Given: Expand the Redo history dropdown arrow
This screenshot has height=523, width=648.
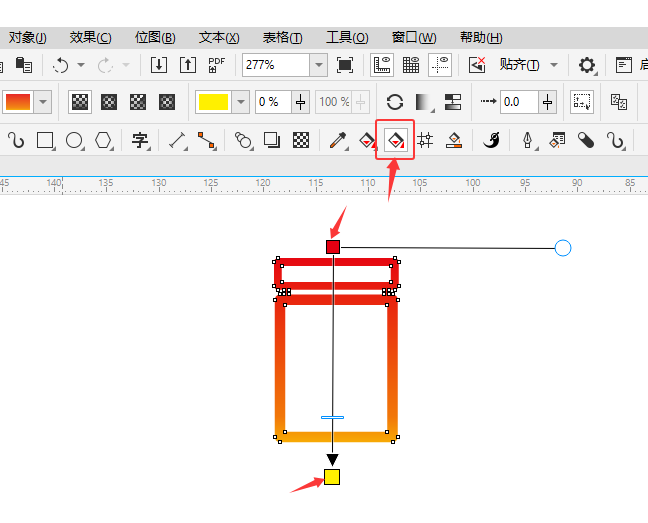Looking at the screenshot, I should [x=126, y=65].
